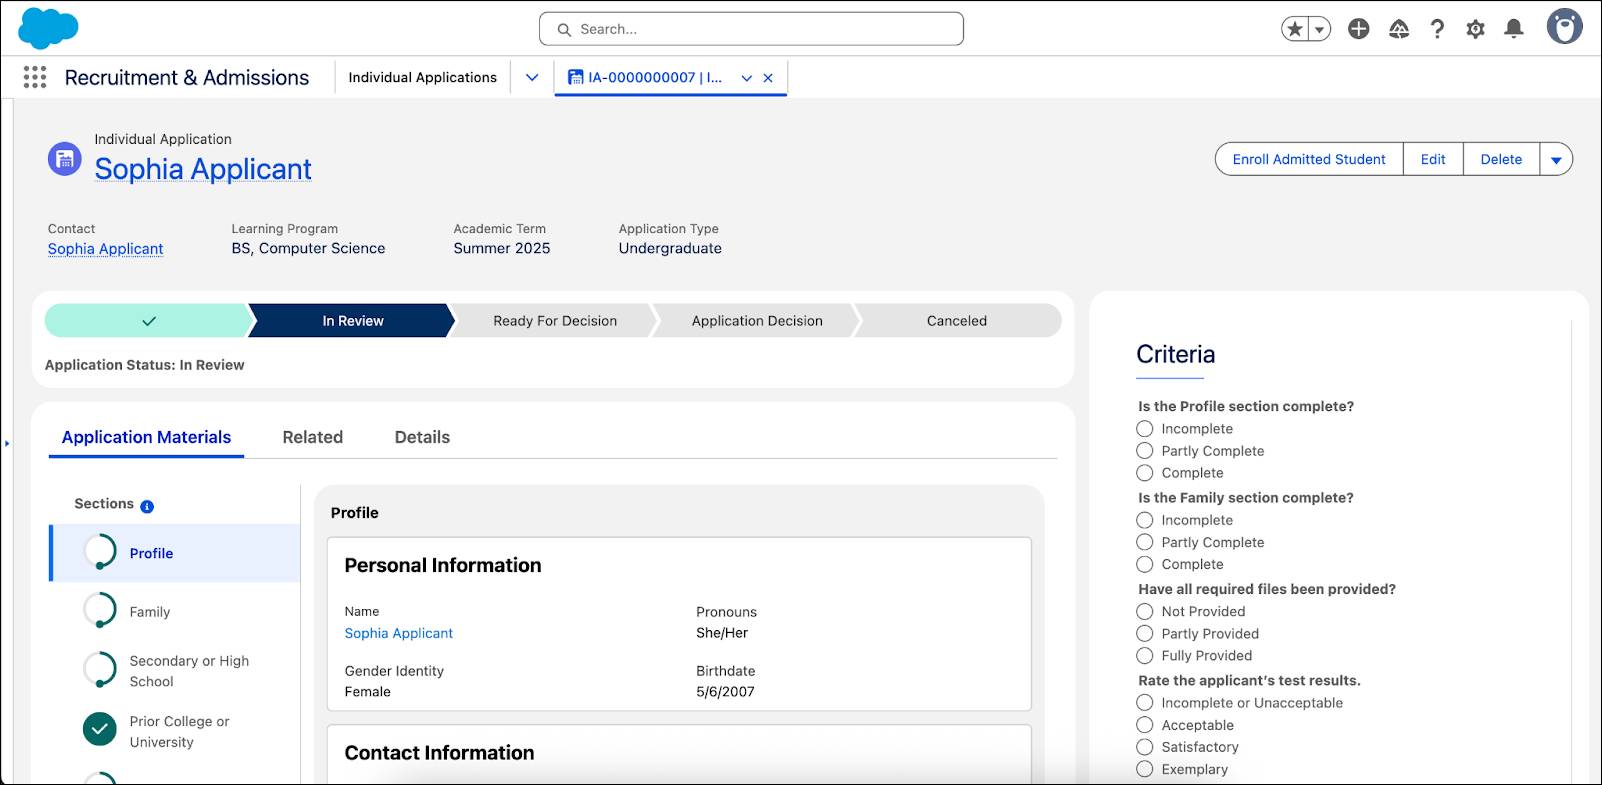Click the Family progress ring icon

(100, 610)
